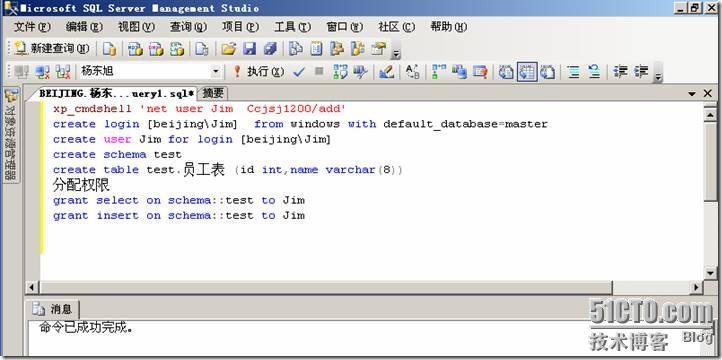This screenshot has width=722, height=360.
Task: Open an Analysis Services XMLA query
Action: (x=177, y=48)
